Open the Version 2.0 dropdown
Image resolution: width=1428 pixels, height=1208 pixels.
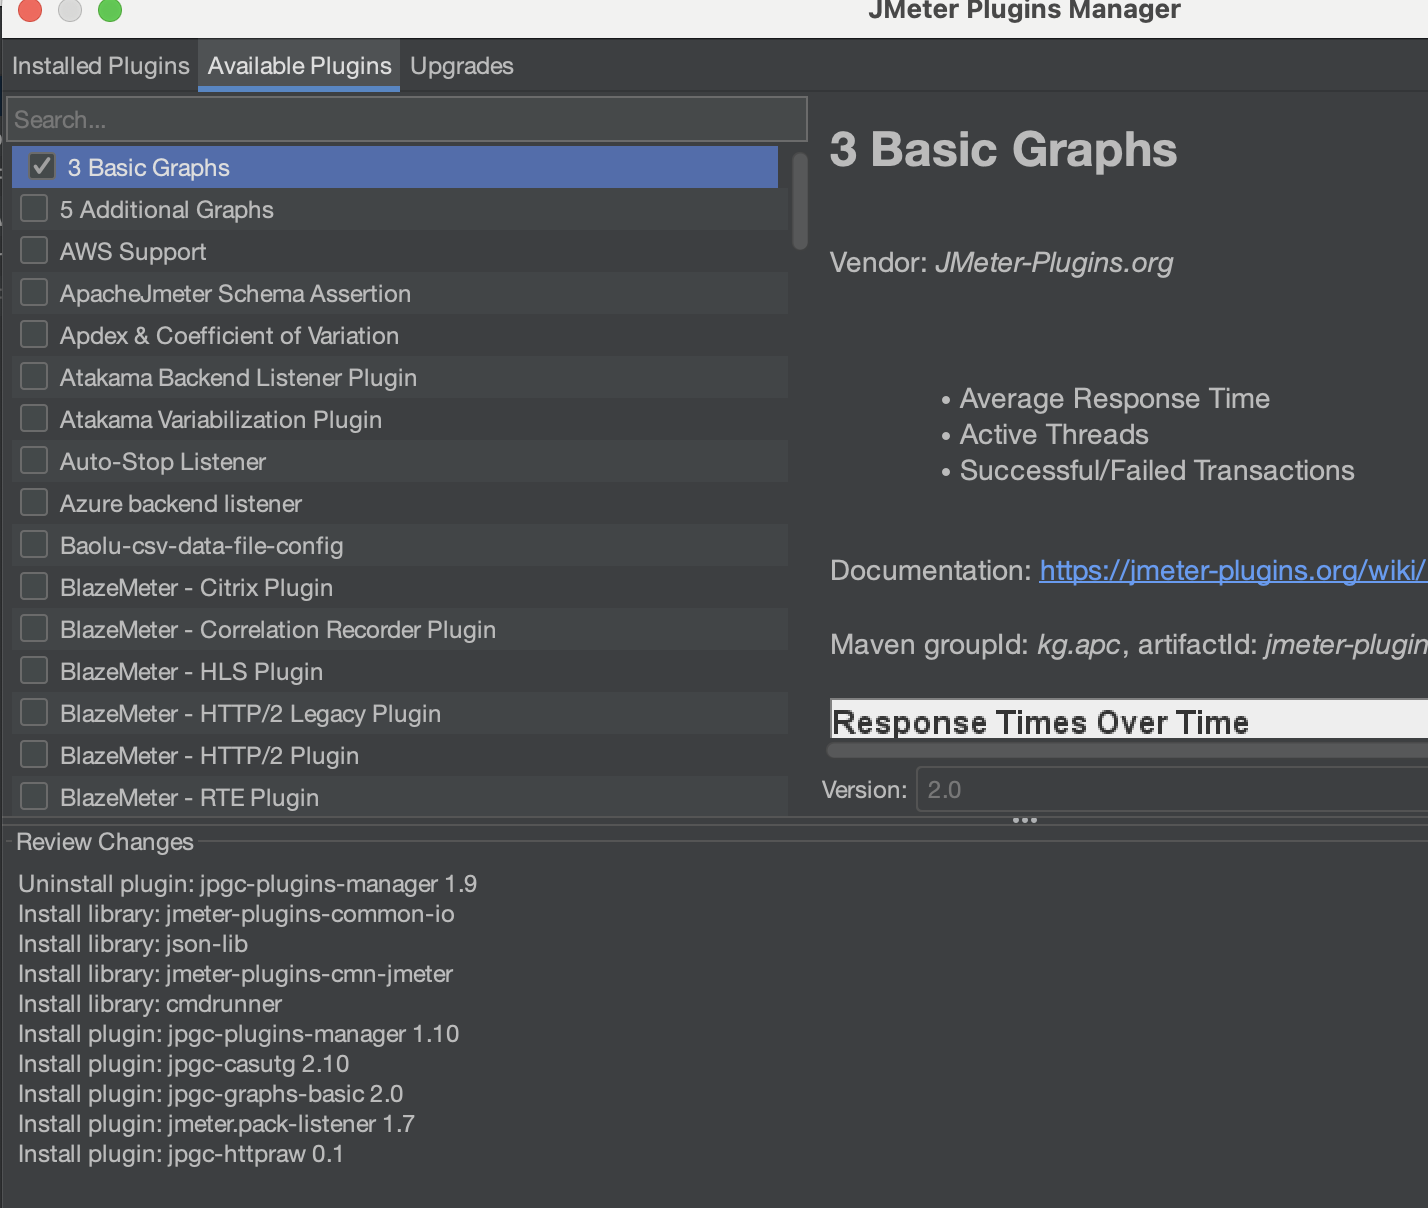pyautogui.click(x=1172, y=790)
